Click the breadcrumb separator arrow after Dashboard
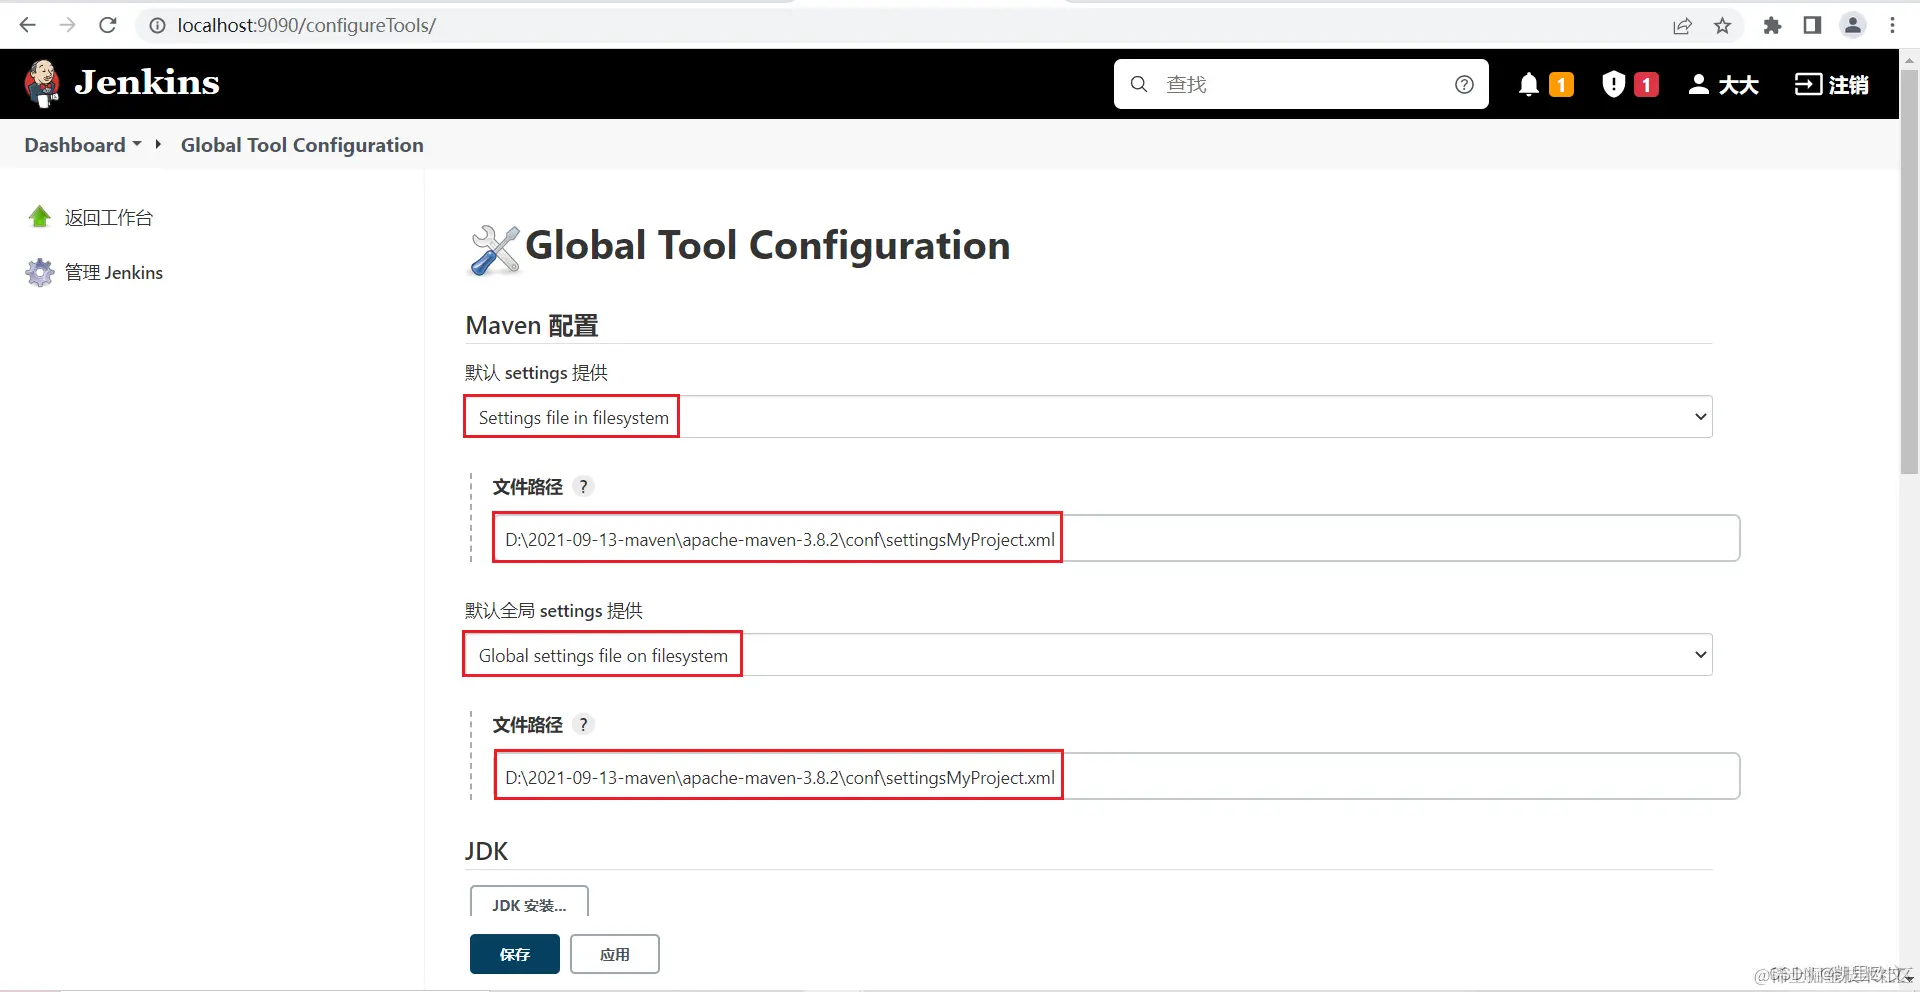Image resolution: width=1920 pixels, height=992 pixels. [x=158, y=144]
